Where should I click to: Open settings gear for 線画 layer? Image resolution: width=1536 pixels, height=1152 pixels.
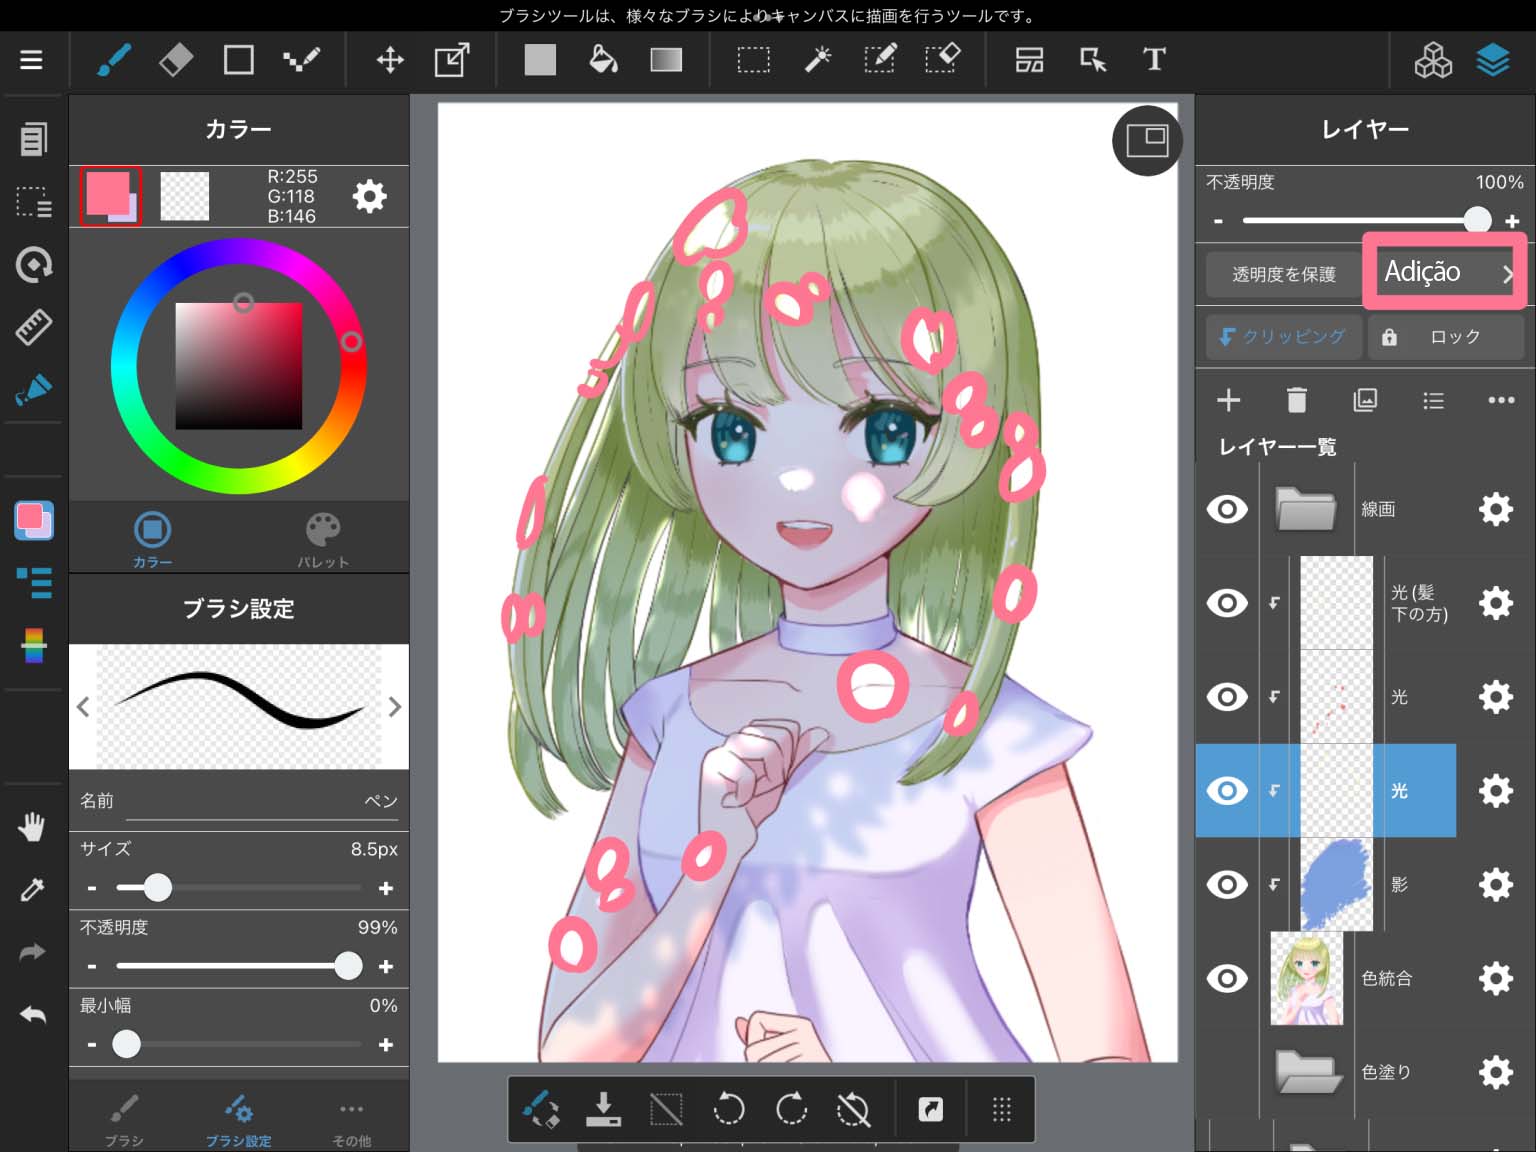tap(1496, 509)
